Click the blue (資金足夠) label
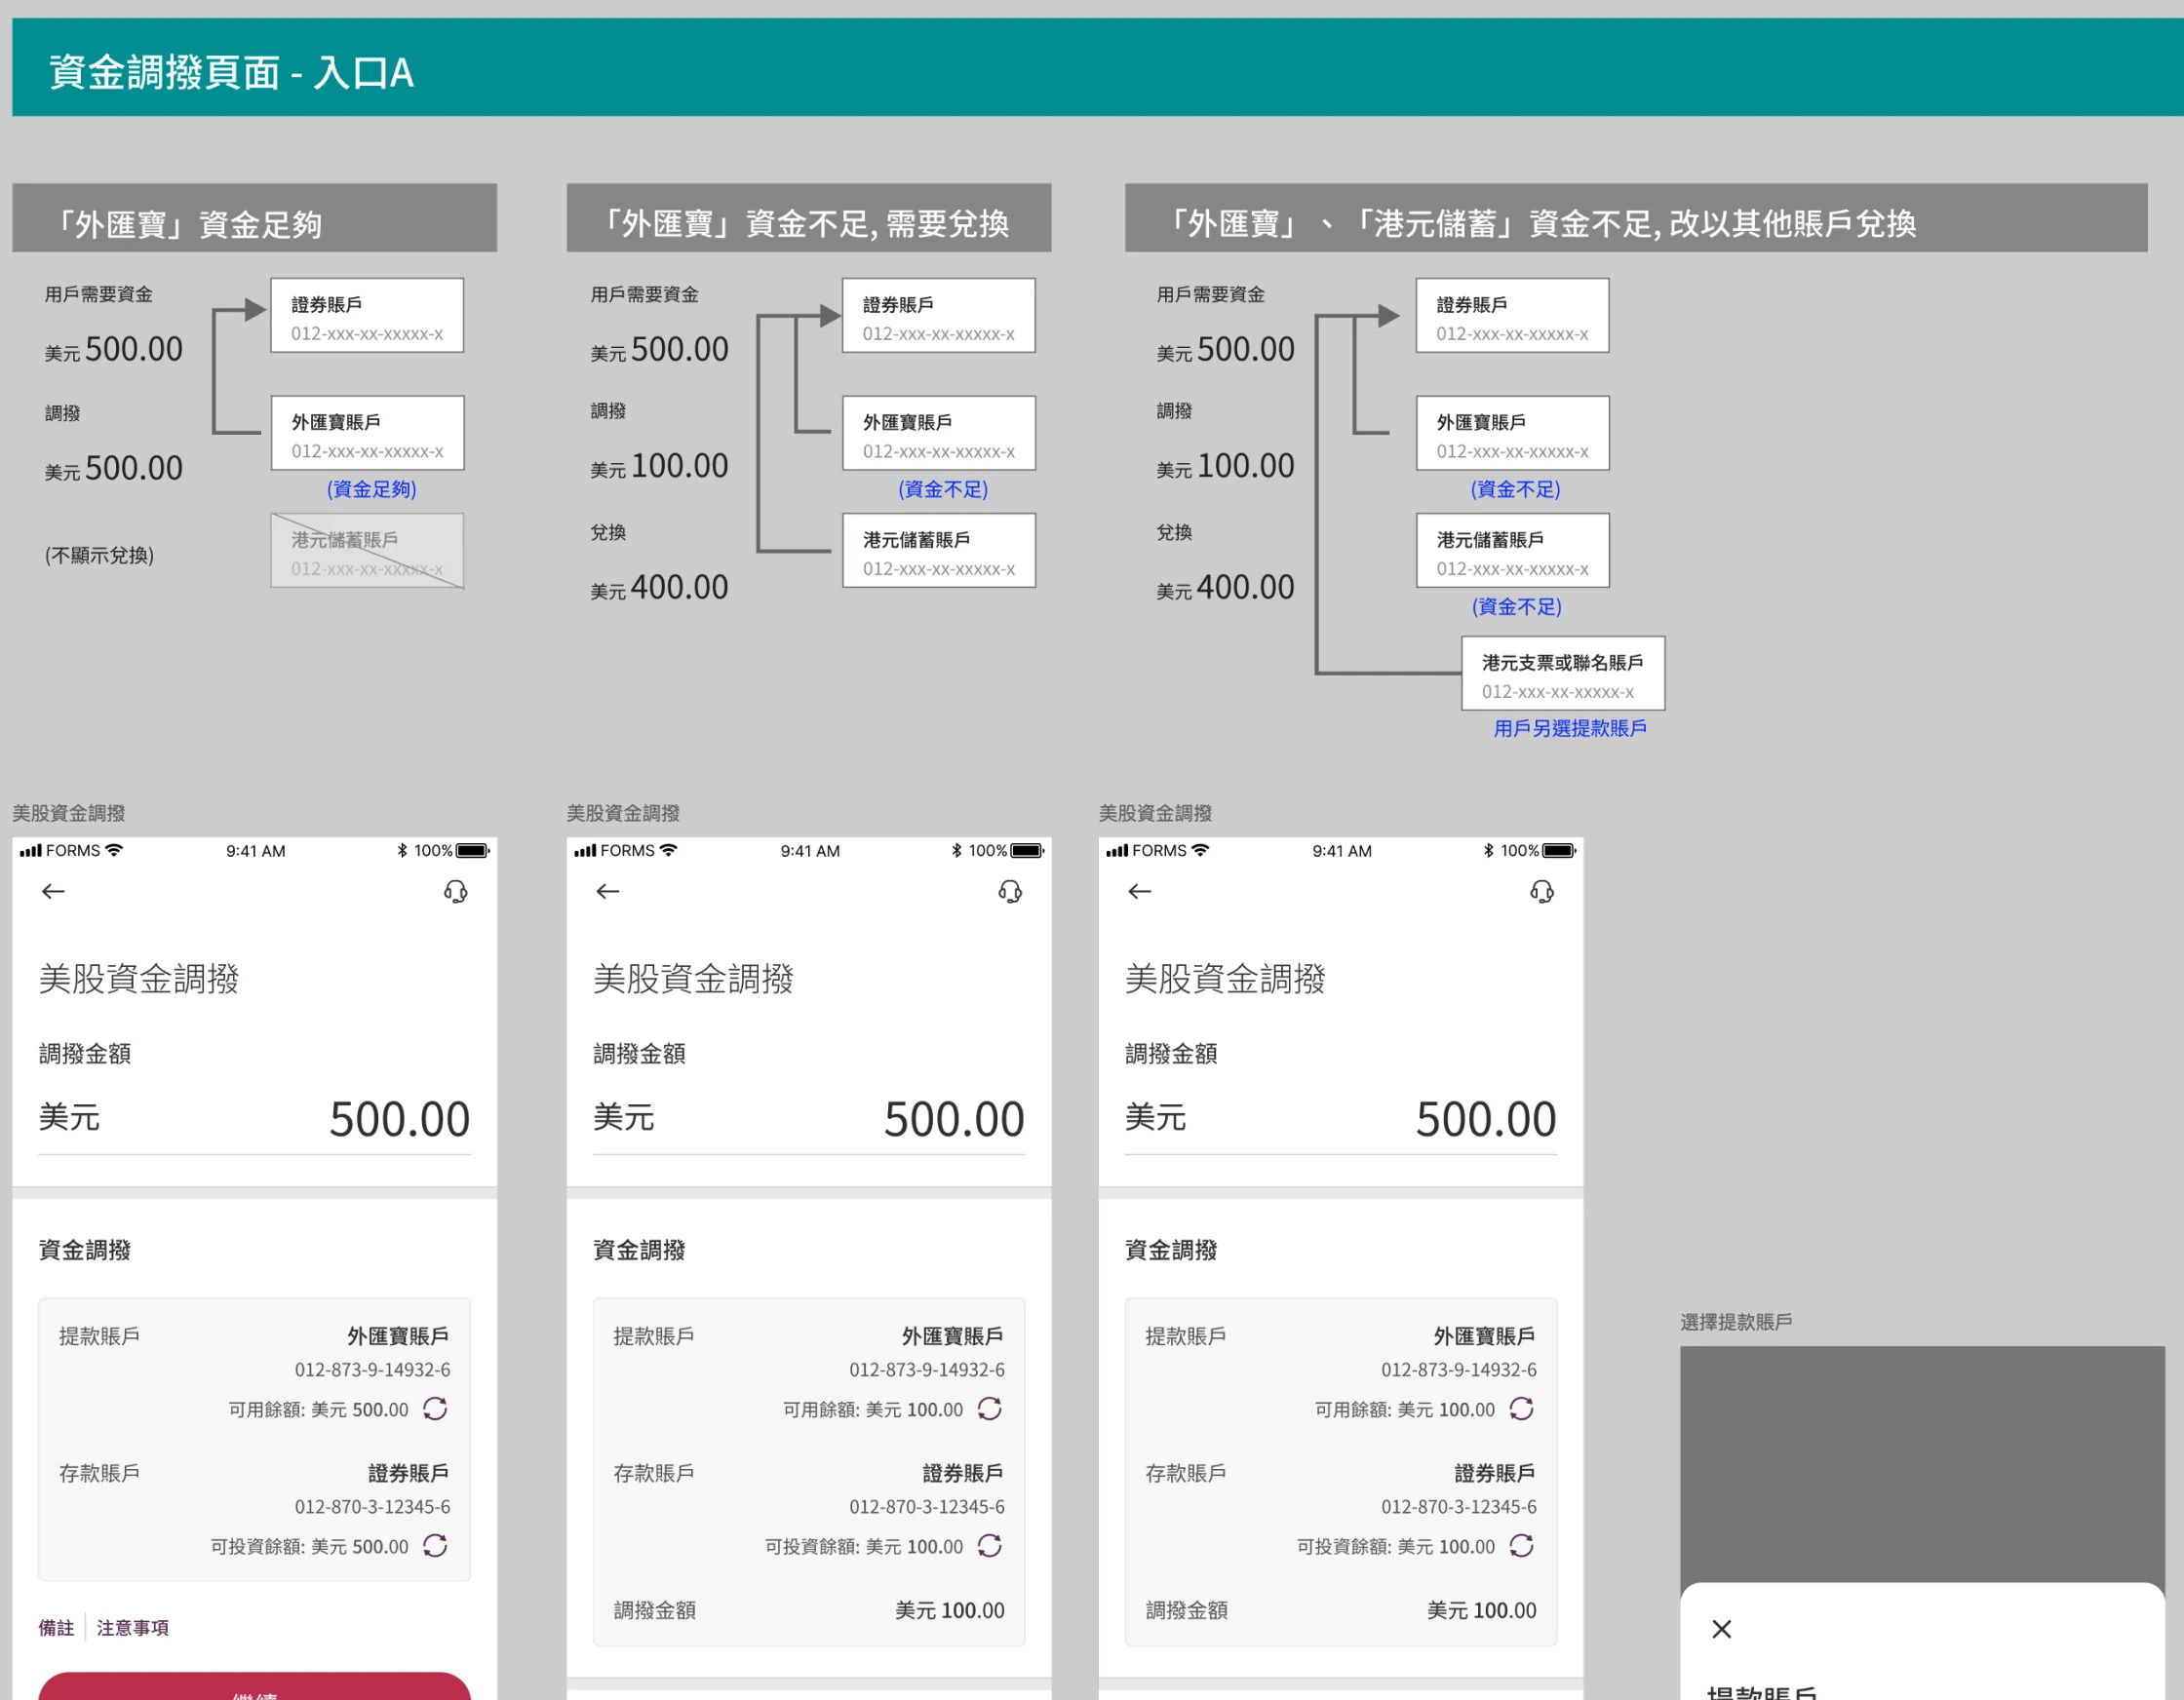2184x1700 pixels. pyautogui.click(x=371, y=489)
